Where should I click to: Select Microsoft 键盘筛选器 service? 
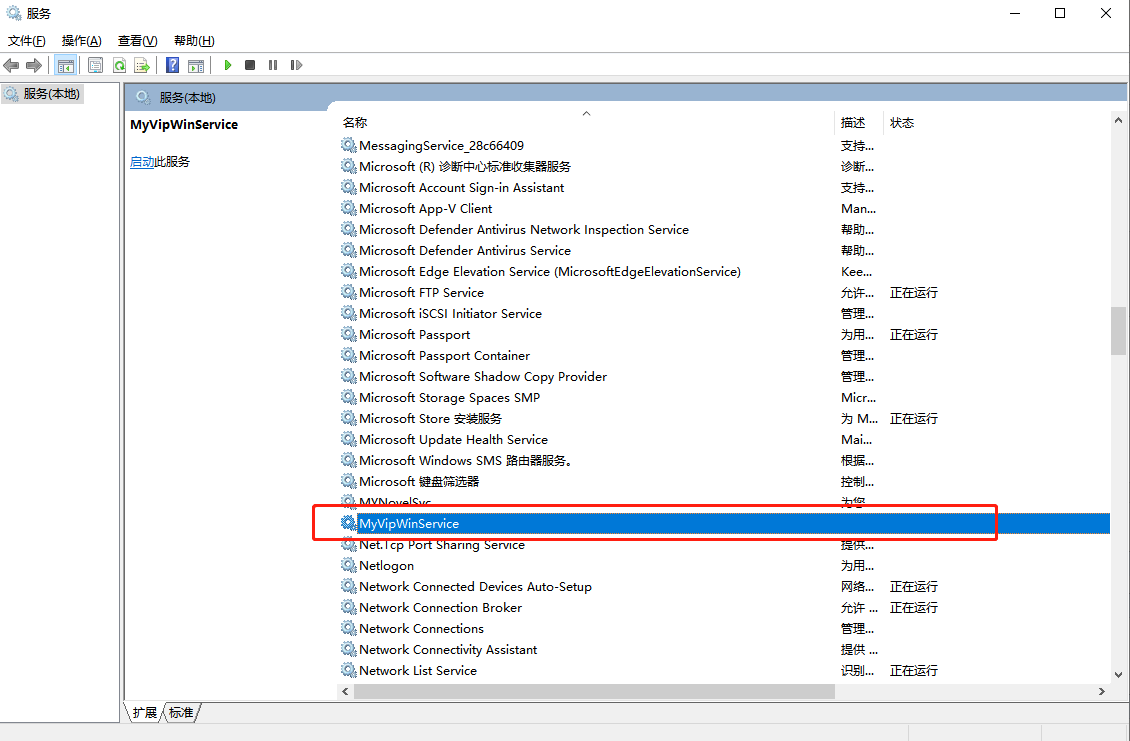point(724,482)
